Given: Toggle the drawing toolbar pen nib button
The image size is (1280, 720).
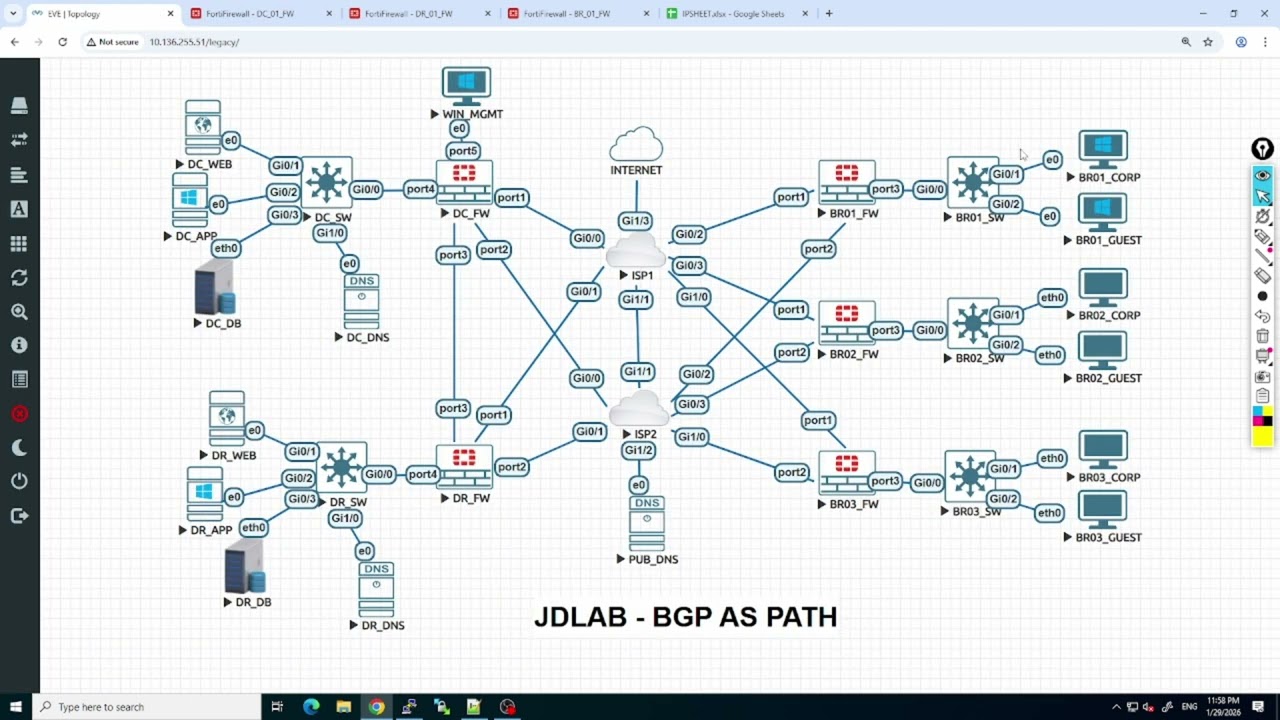Looking at the screenshot, I should point(1262,149).
